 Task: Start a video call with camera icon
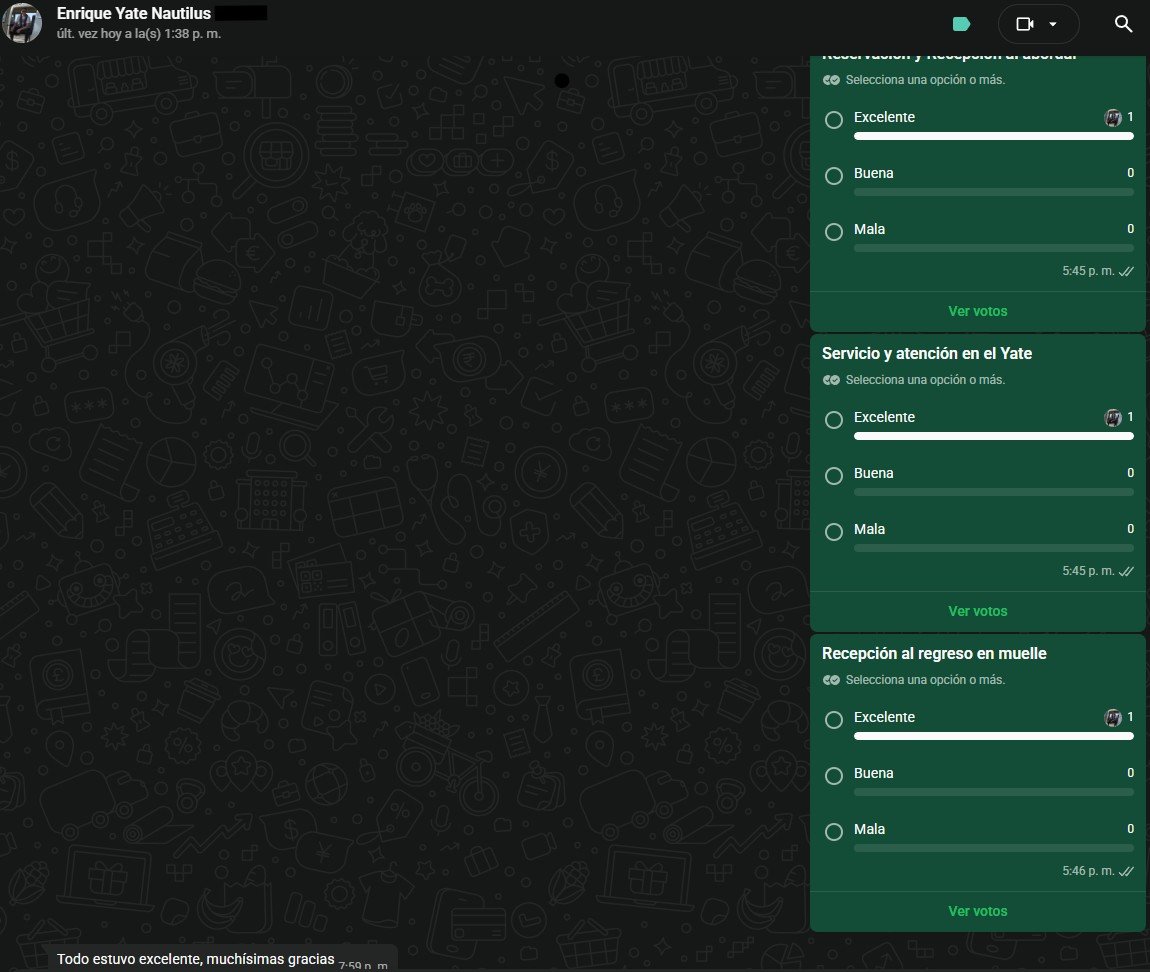pyautogui.click(x=1025, y=24)
